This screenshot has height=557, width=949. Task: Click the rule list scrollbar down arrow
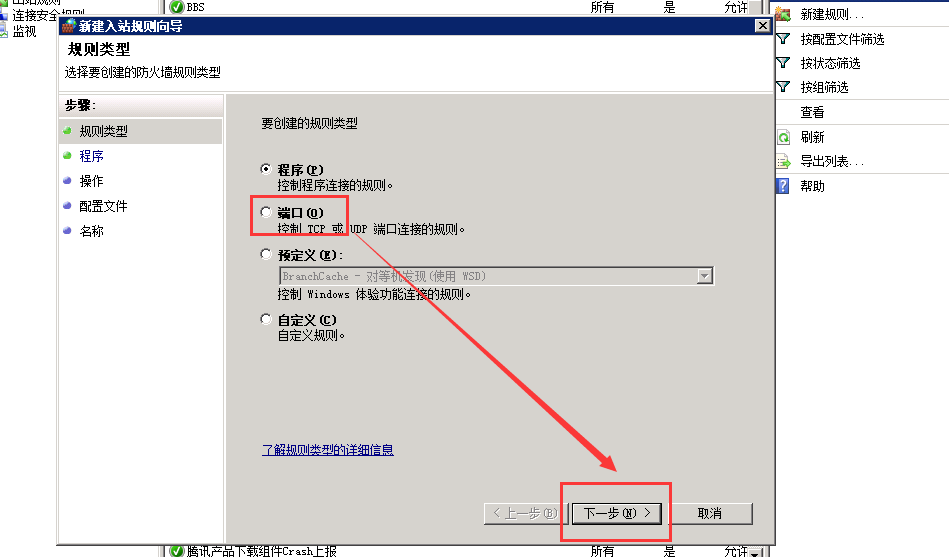point(755,552)
